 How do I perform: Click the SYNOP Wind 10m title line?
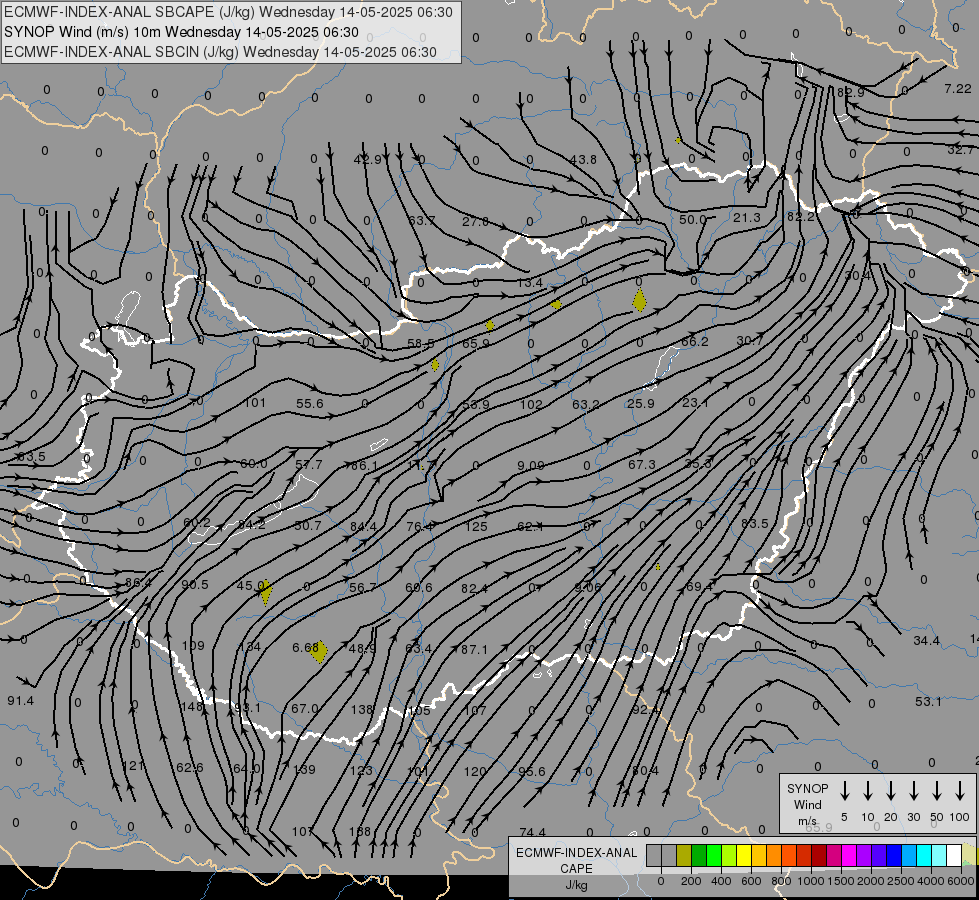[181, 32]
